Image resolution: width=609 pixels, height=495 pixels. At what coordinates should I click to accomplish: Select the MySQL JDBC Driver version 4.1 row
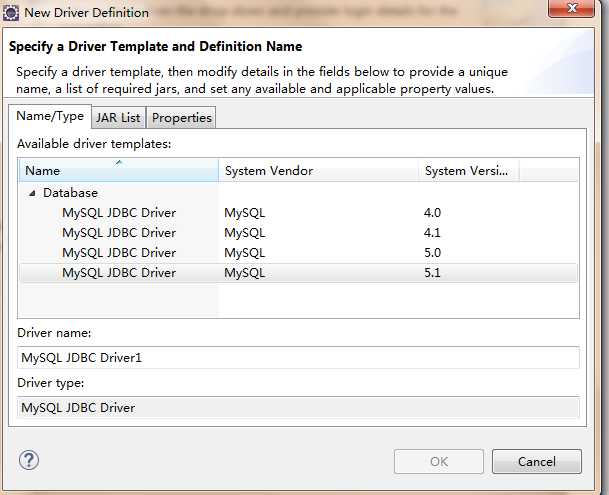[298, 233]
